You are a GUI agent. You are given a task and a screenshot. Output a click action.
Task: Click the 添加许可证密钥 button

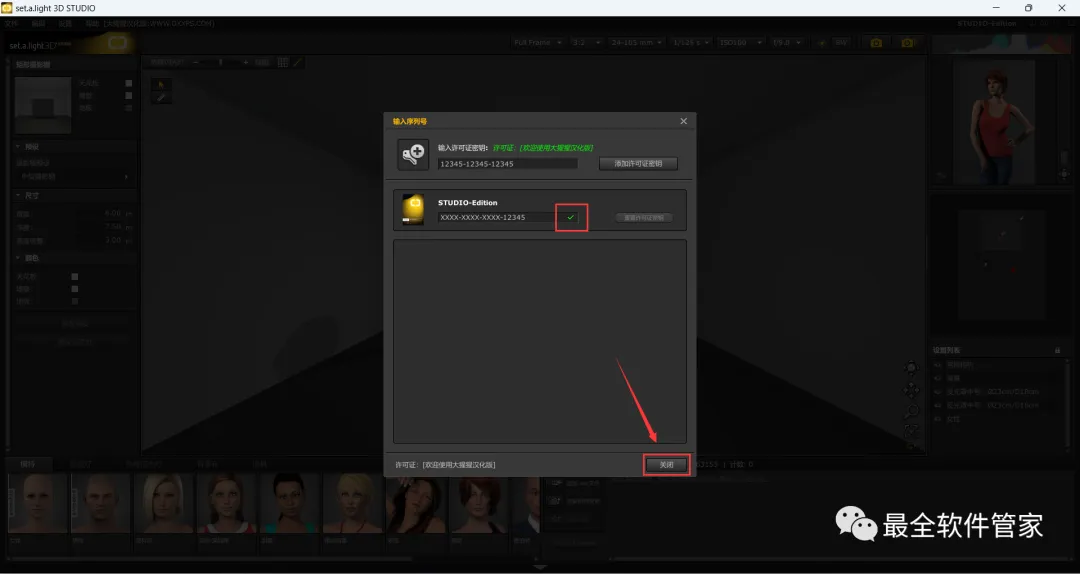pos(638,164)
